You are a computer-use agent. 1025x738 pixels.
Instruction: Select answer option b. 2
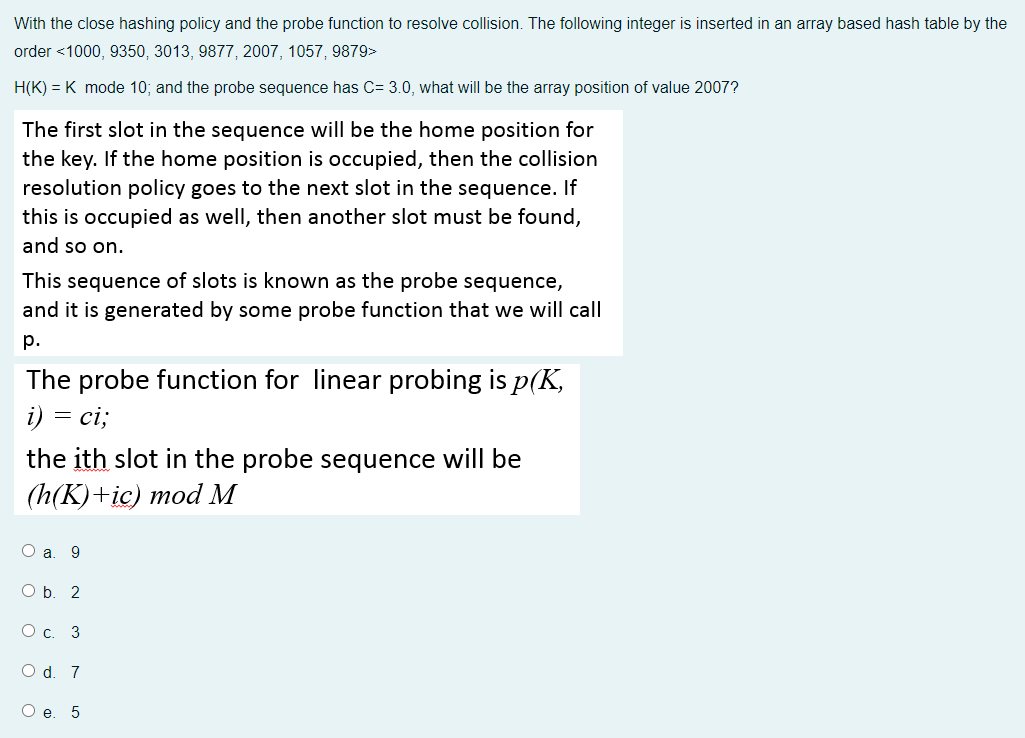point(28,590)
